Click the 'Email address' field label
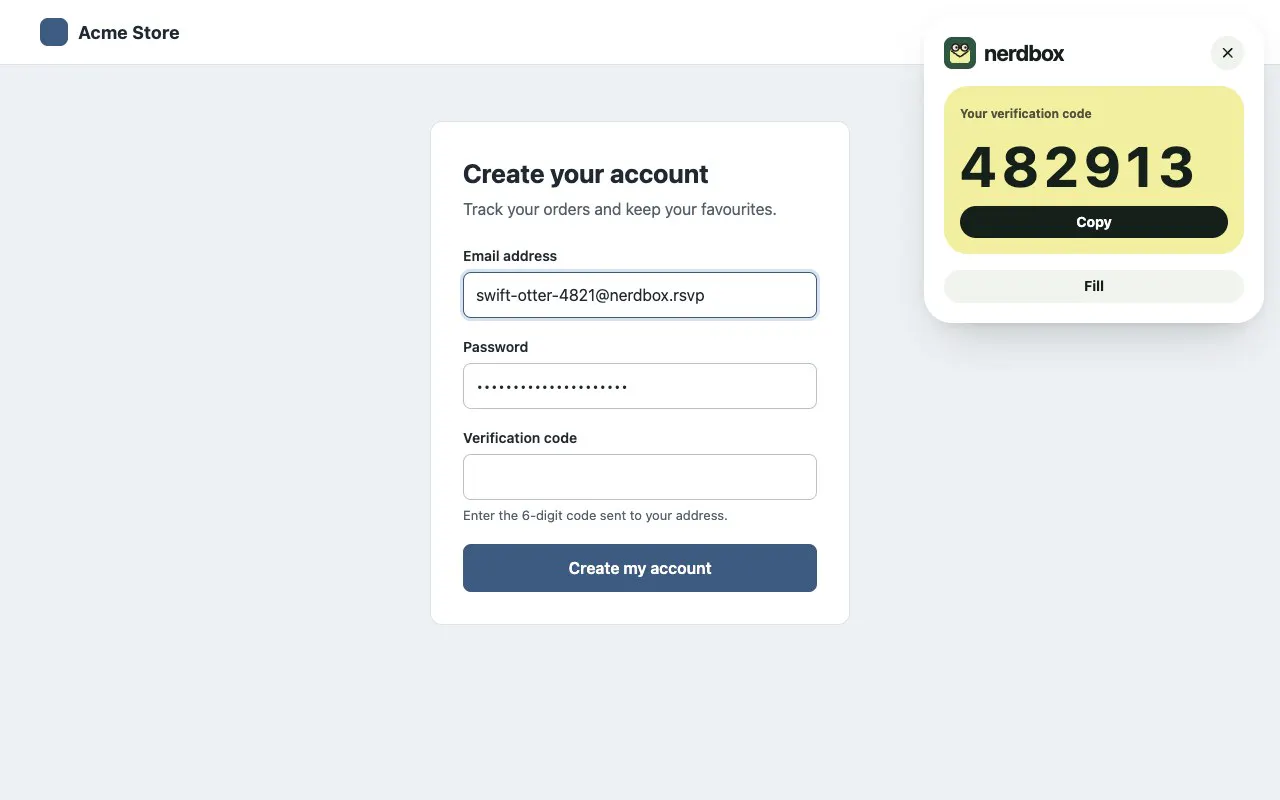 (x=510, y=256)
